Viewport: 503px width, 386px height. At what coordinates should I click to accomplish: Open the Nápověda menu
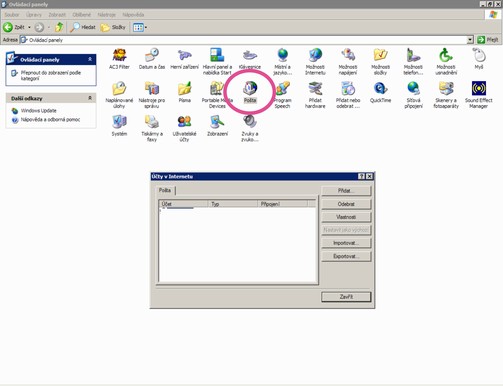[x=133, y=15]
